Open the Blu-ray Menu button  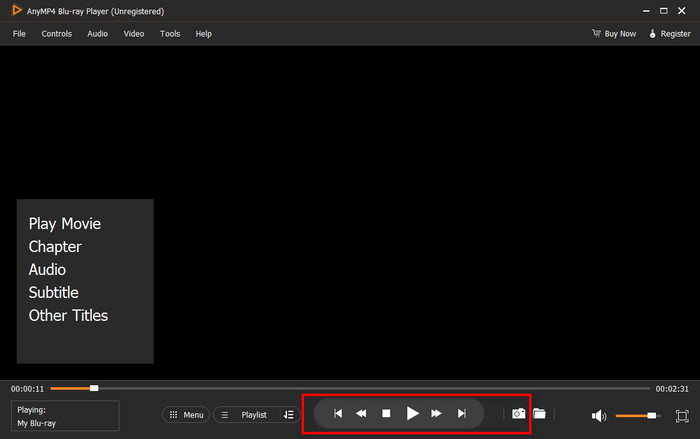[x=186, y=415]
